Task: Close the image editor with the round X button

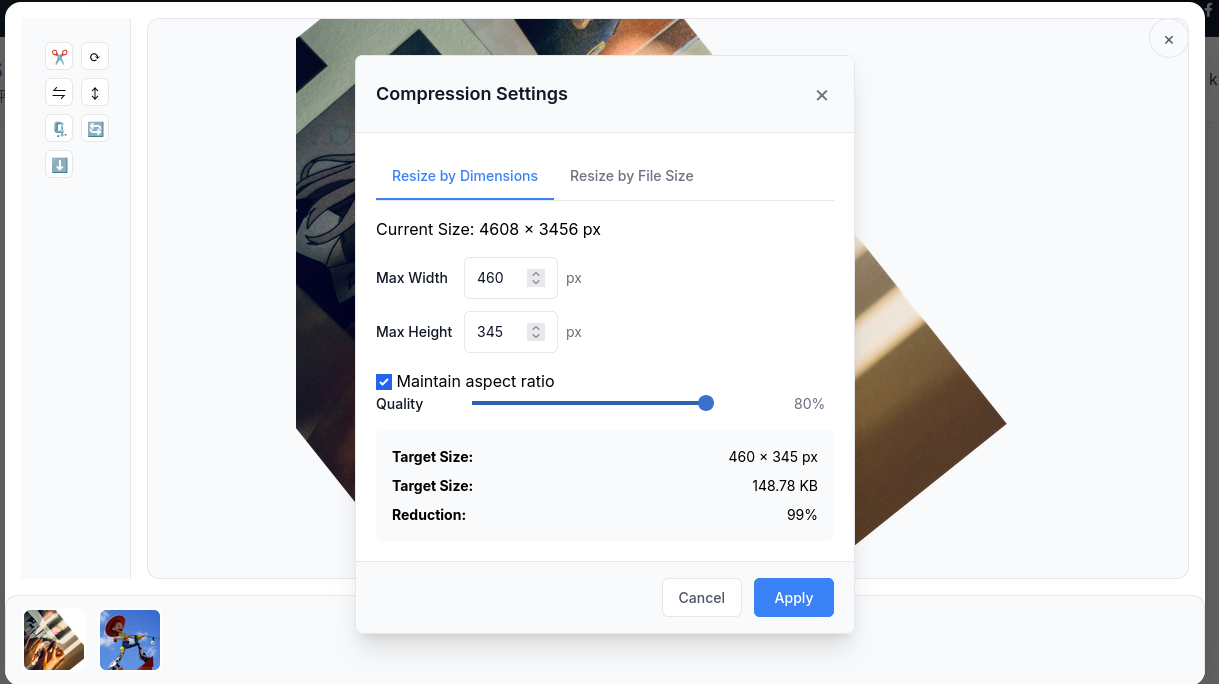Action: (1168, 40)
